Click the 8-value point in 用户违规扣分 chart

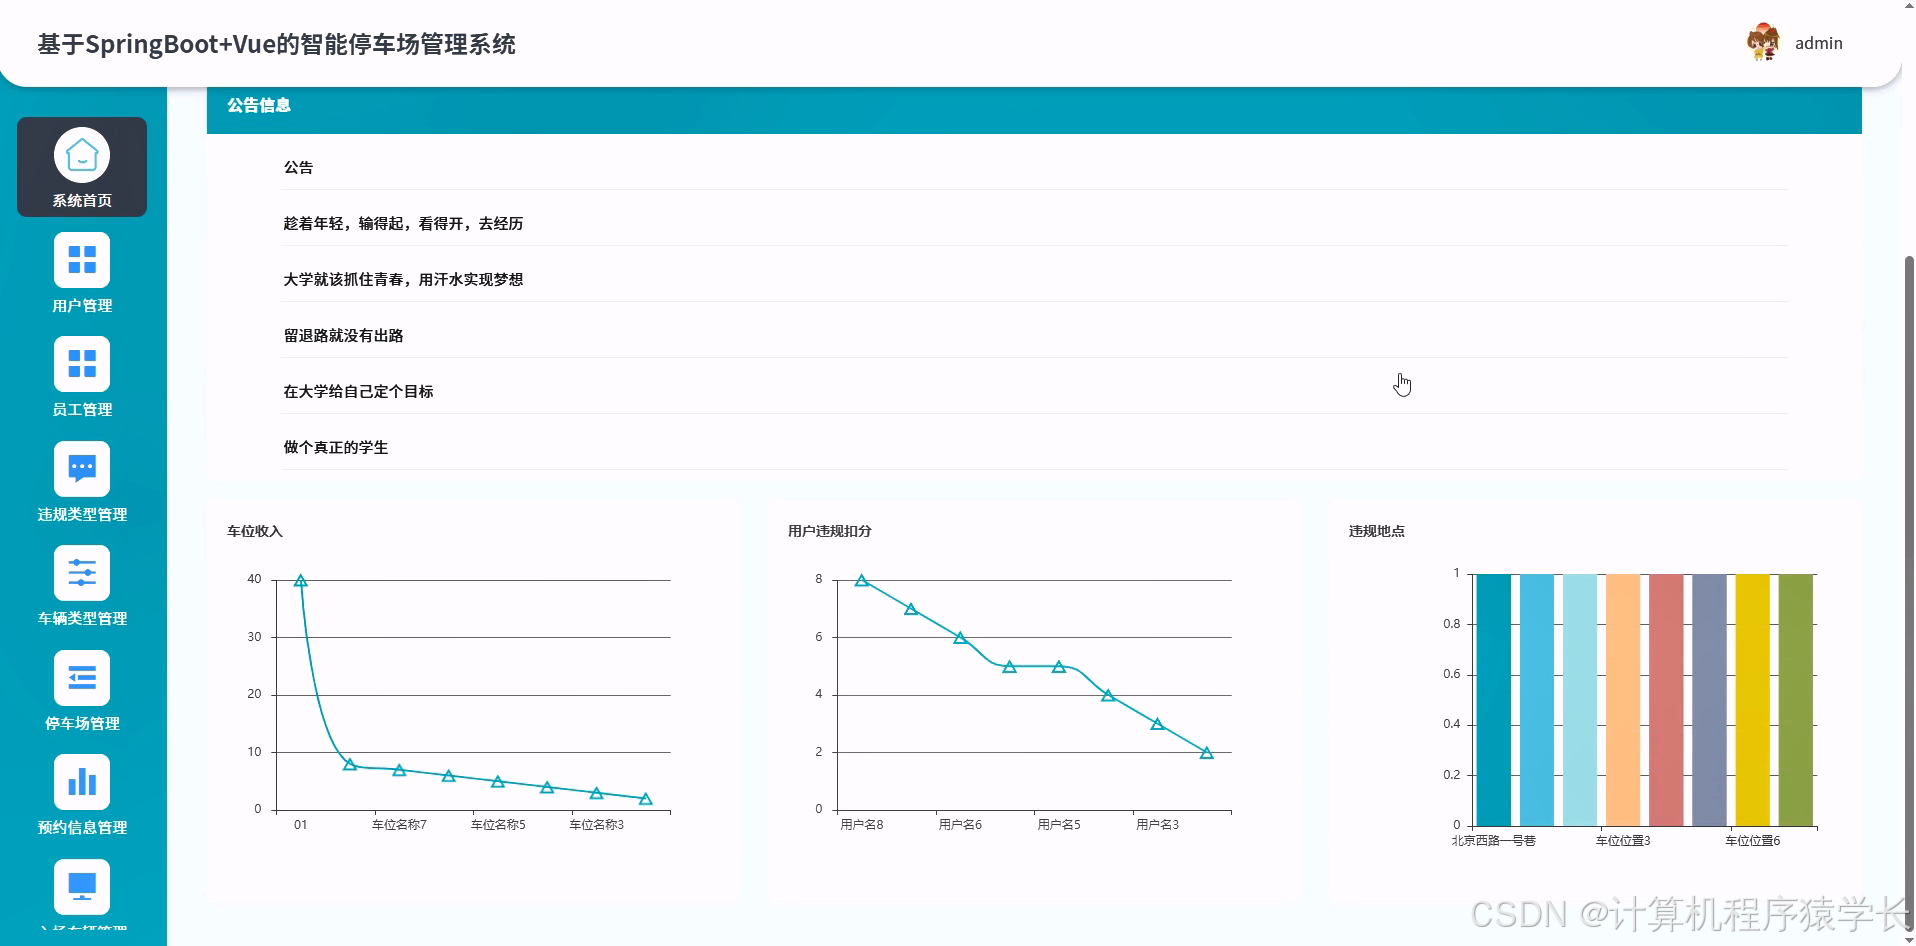click(x=861, y=580)
